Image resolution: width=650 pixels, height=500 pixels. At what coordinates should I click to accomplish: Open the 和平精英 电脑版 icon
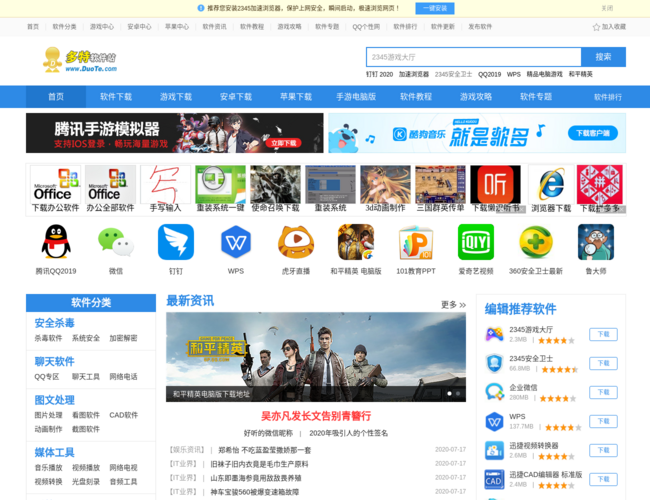coord(356,242)
